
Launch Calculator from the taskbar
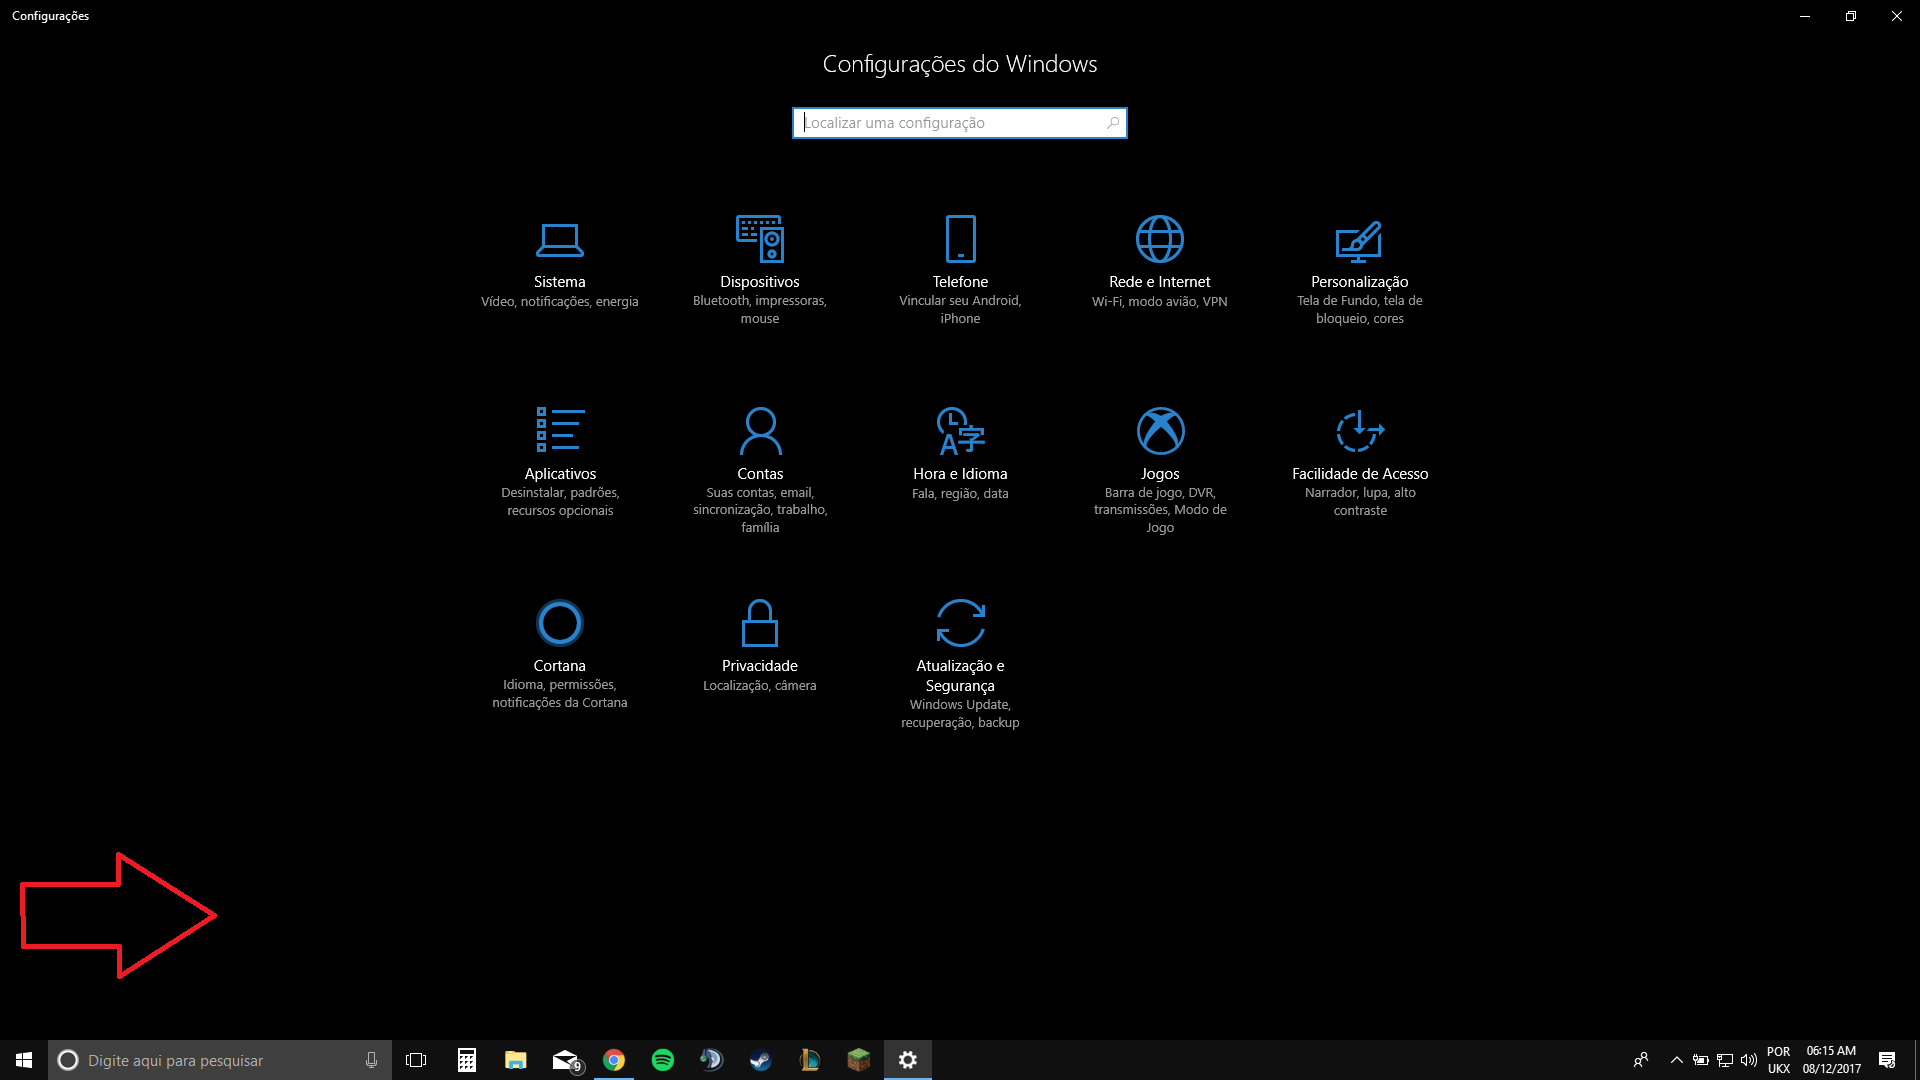466,1060
